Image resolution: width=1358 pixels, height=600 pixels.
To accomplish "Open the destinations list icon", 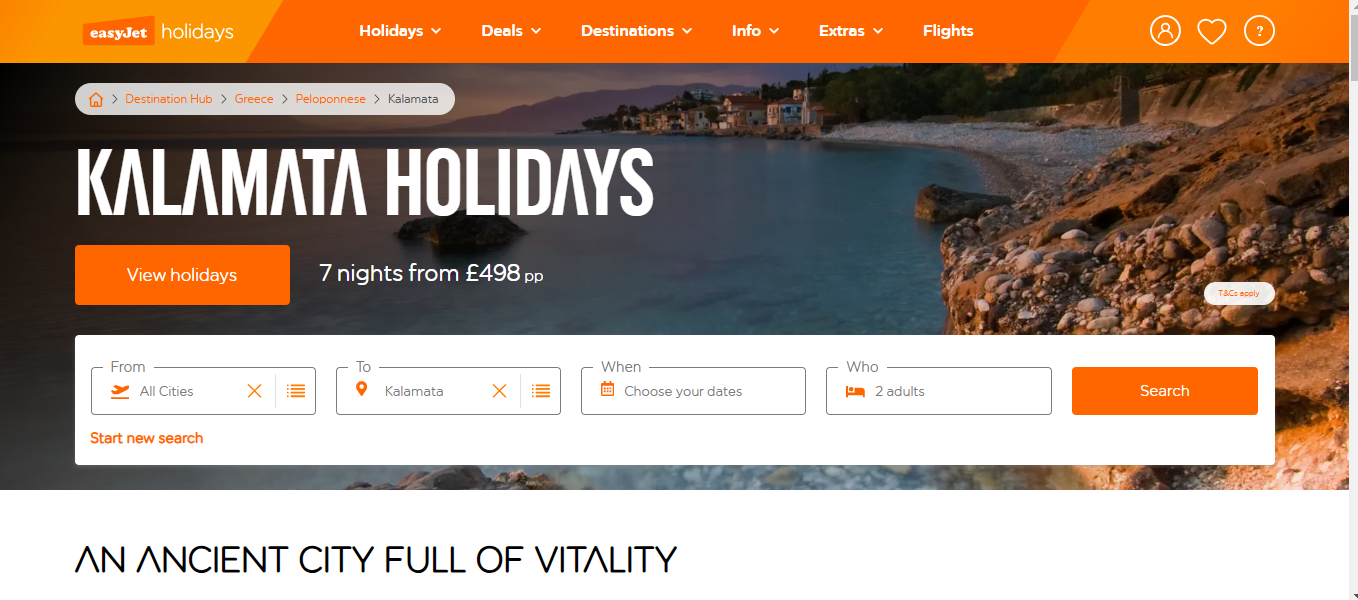I will (x=541, y=391).
